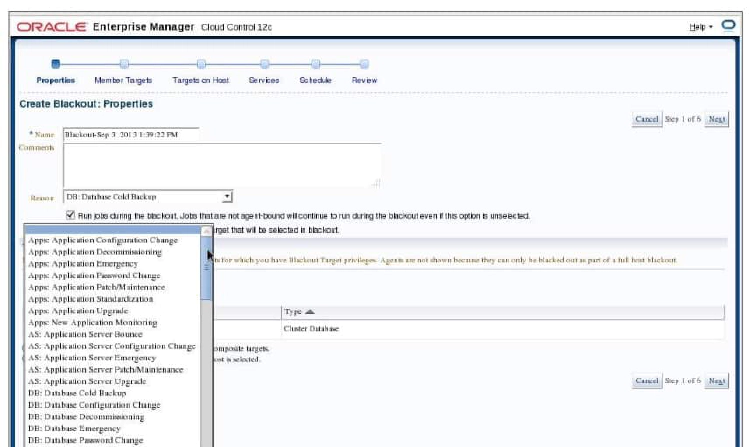Go to the Member Targets step label
This screenshot has width=750, height=447.
pyautogui.click(x=123, y=80)
